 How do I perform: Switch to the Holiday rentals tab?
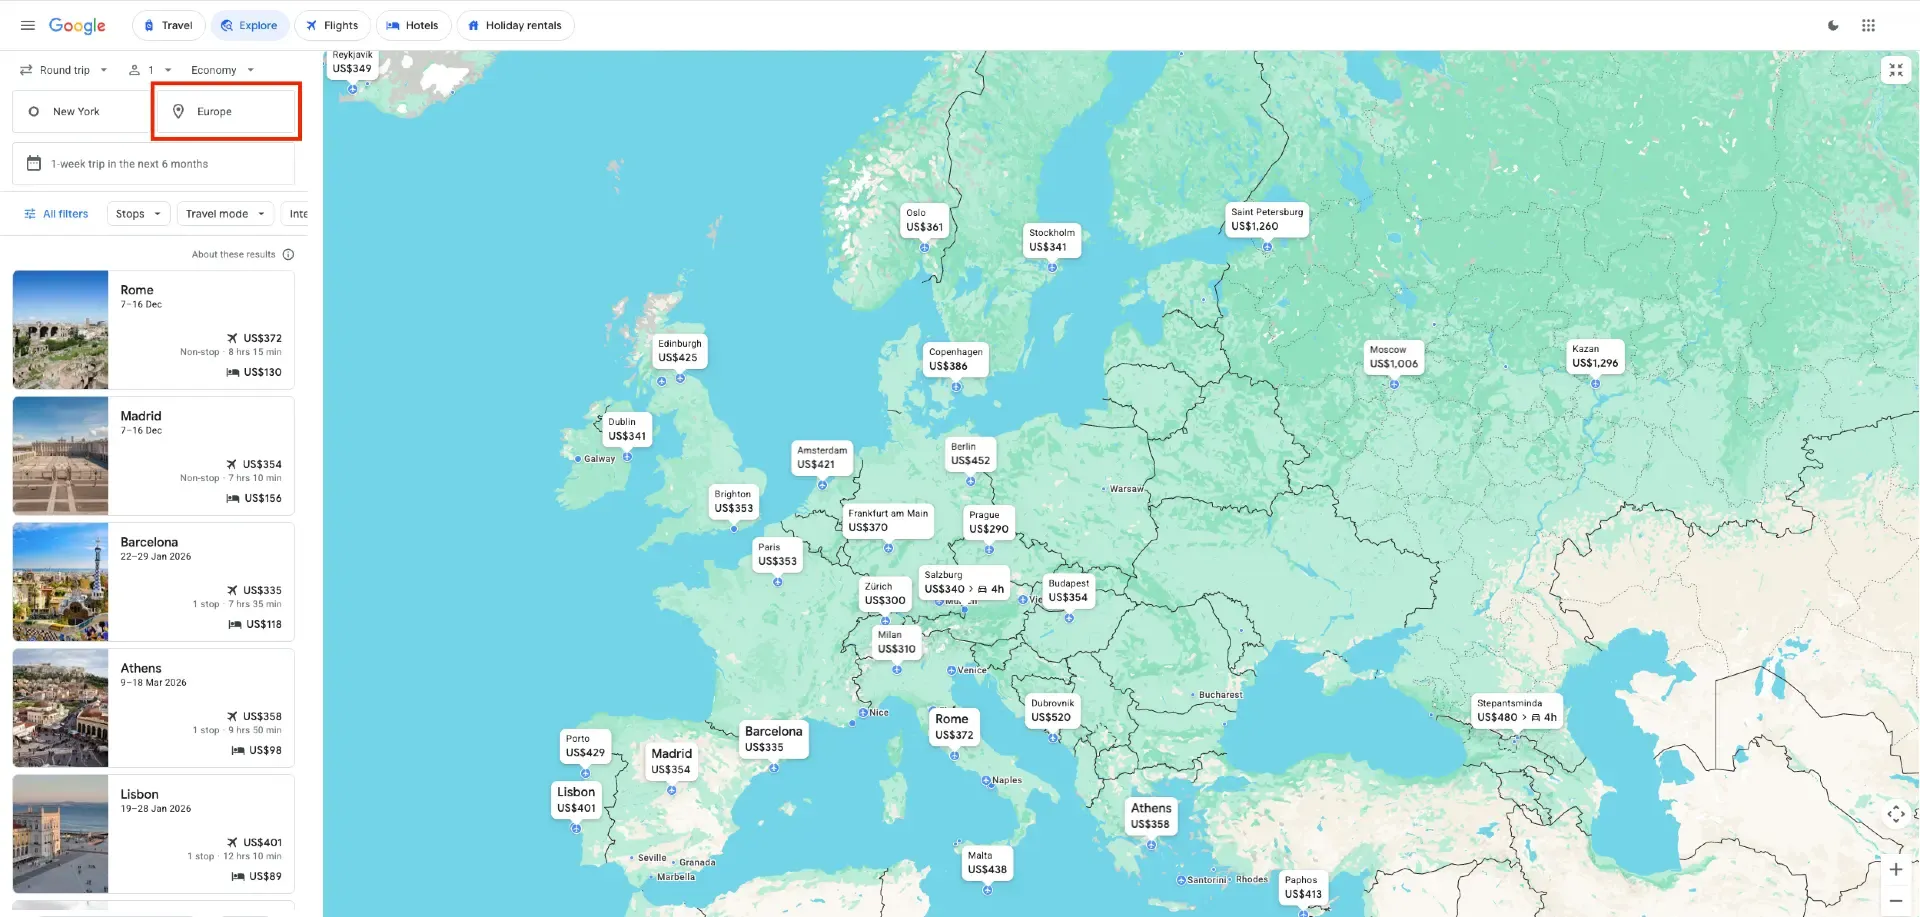click(515, 25)
